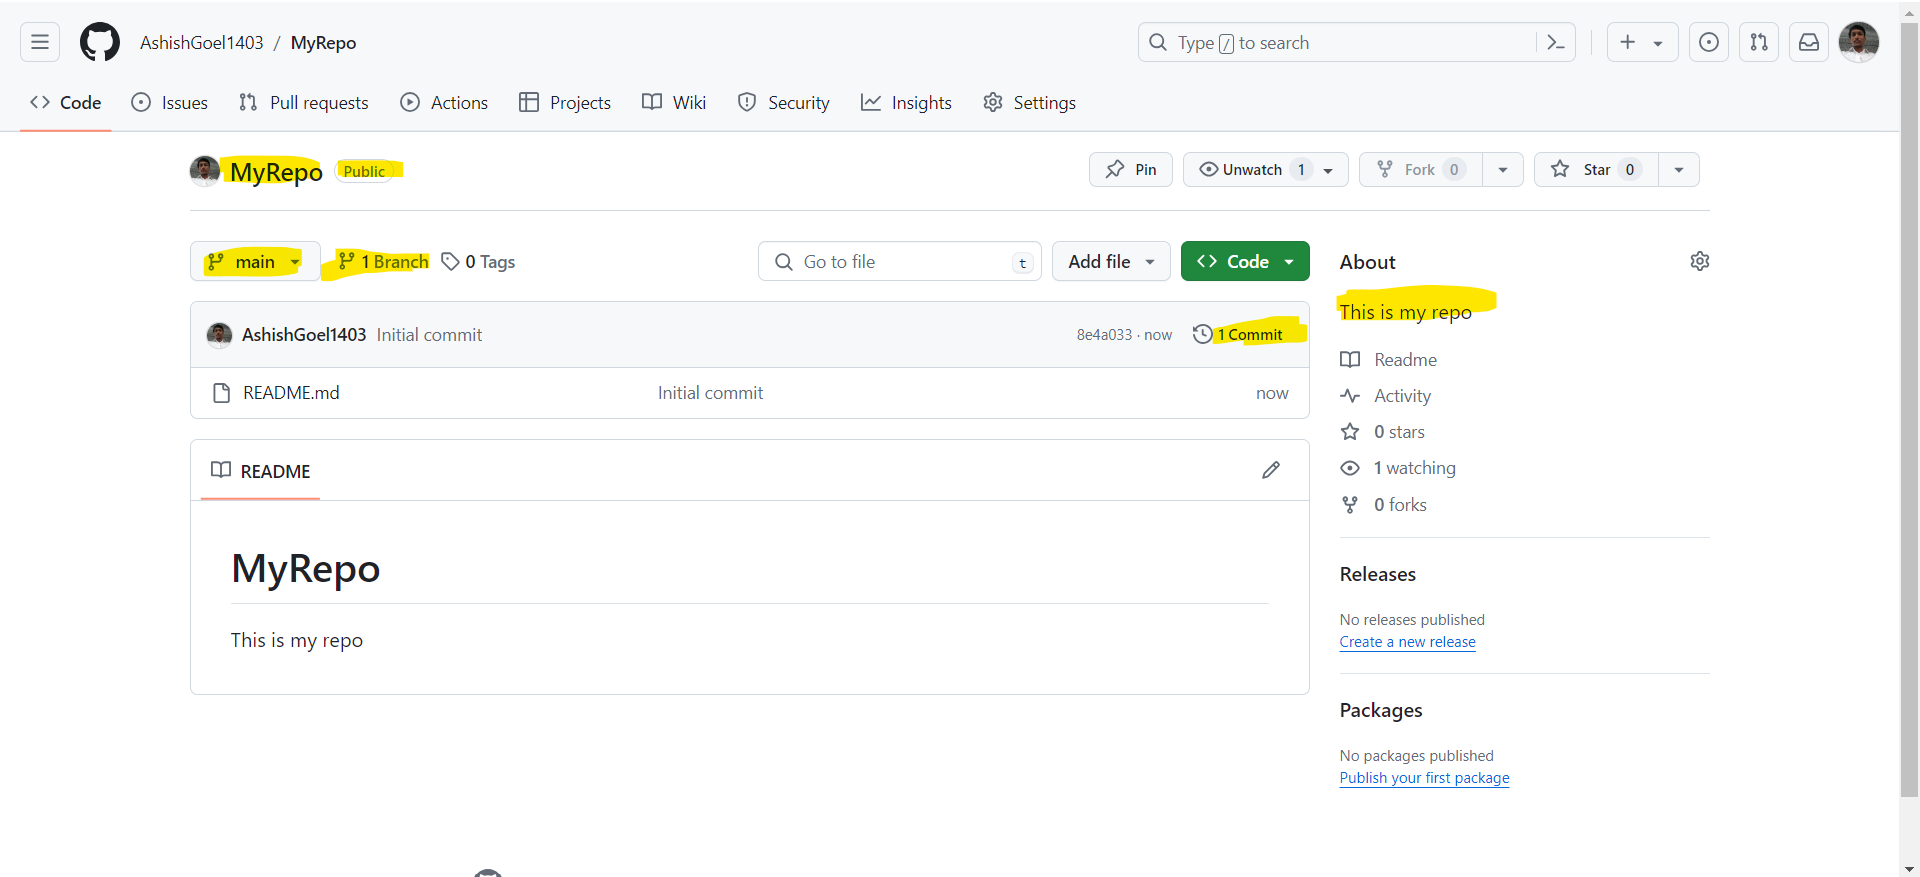Open the Add file dropdown
This screenshot has width=1920, height=877.
[x=1111, y=262]
